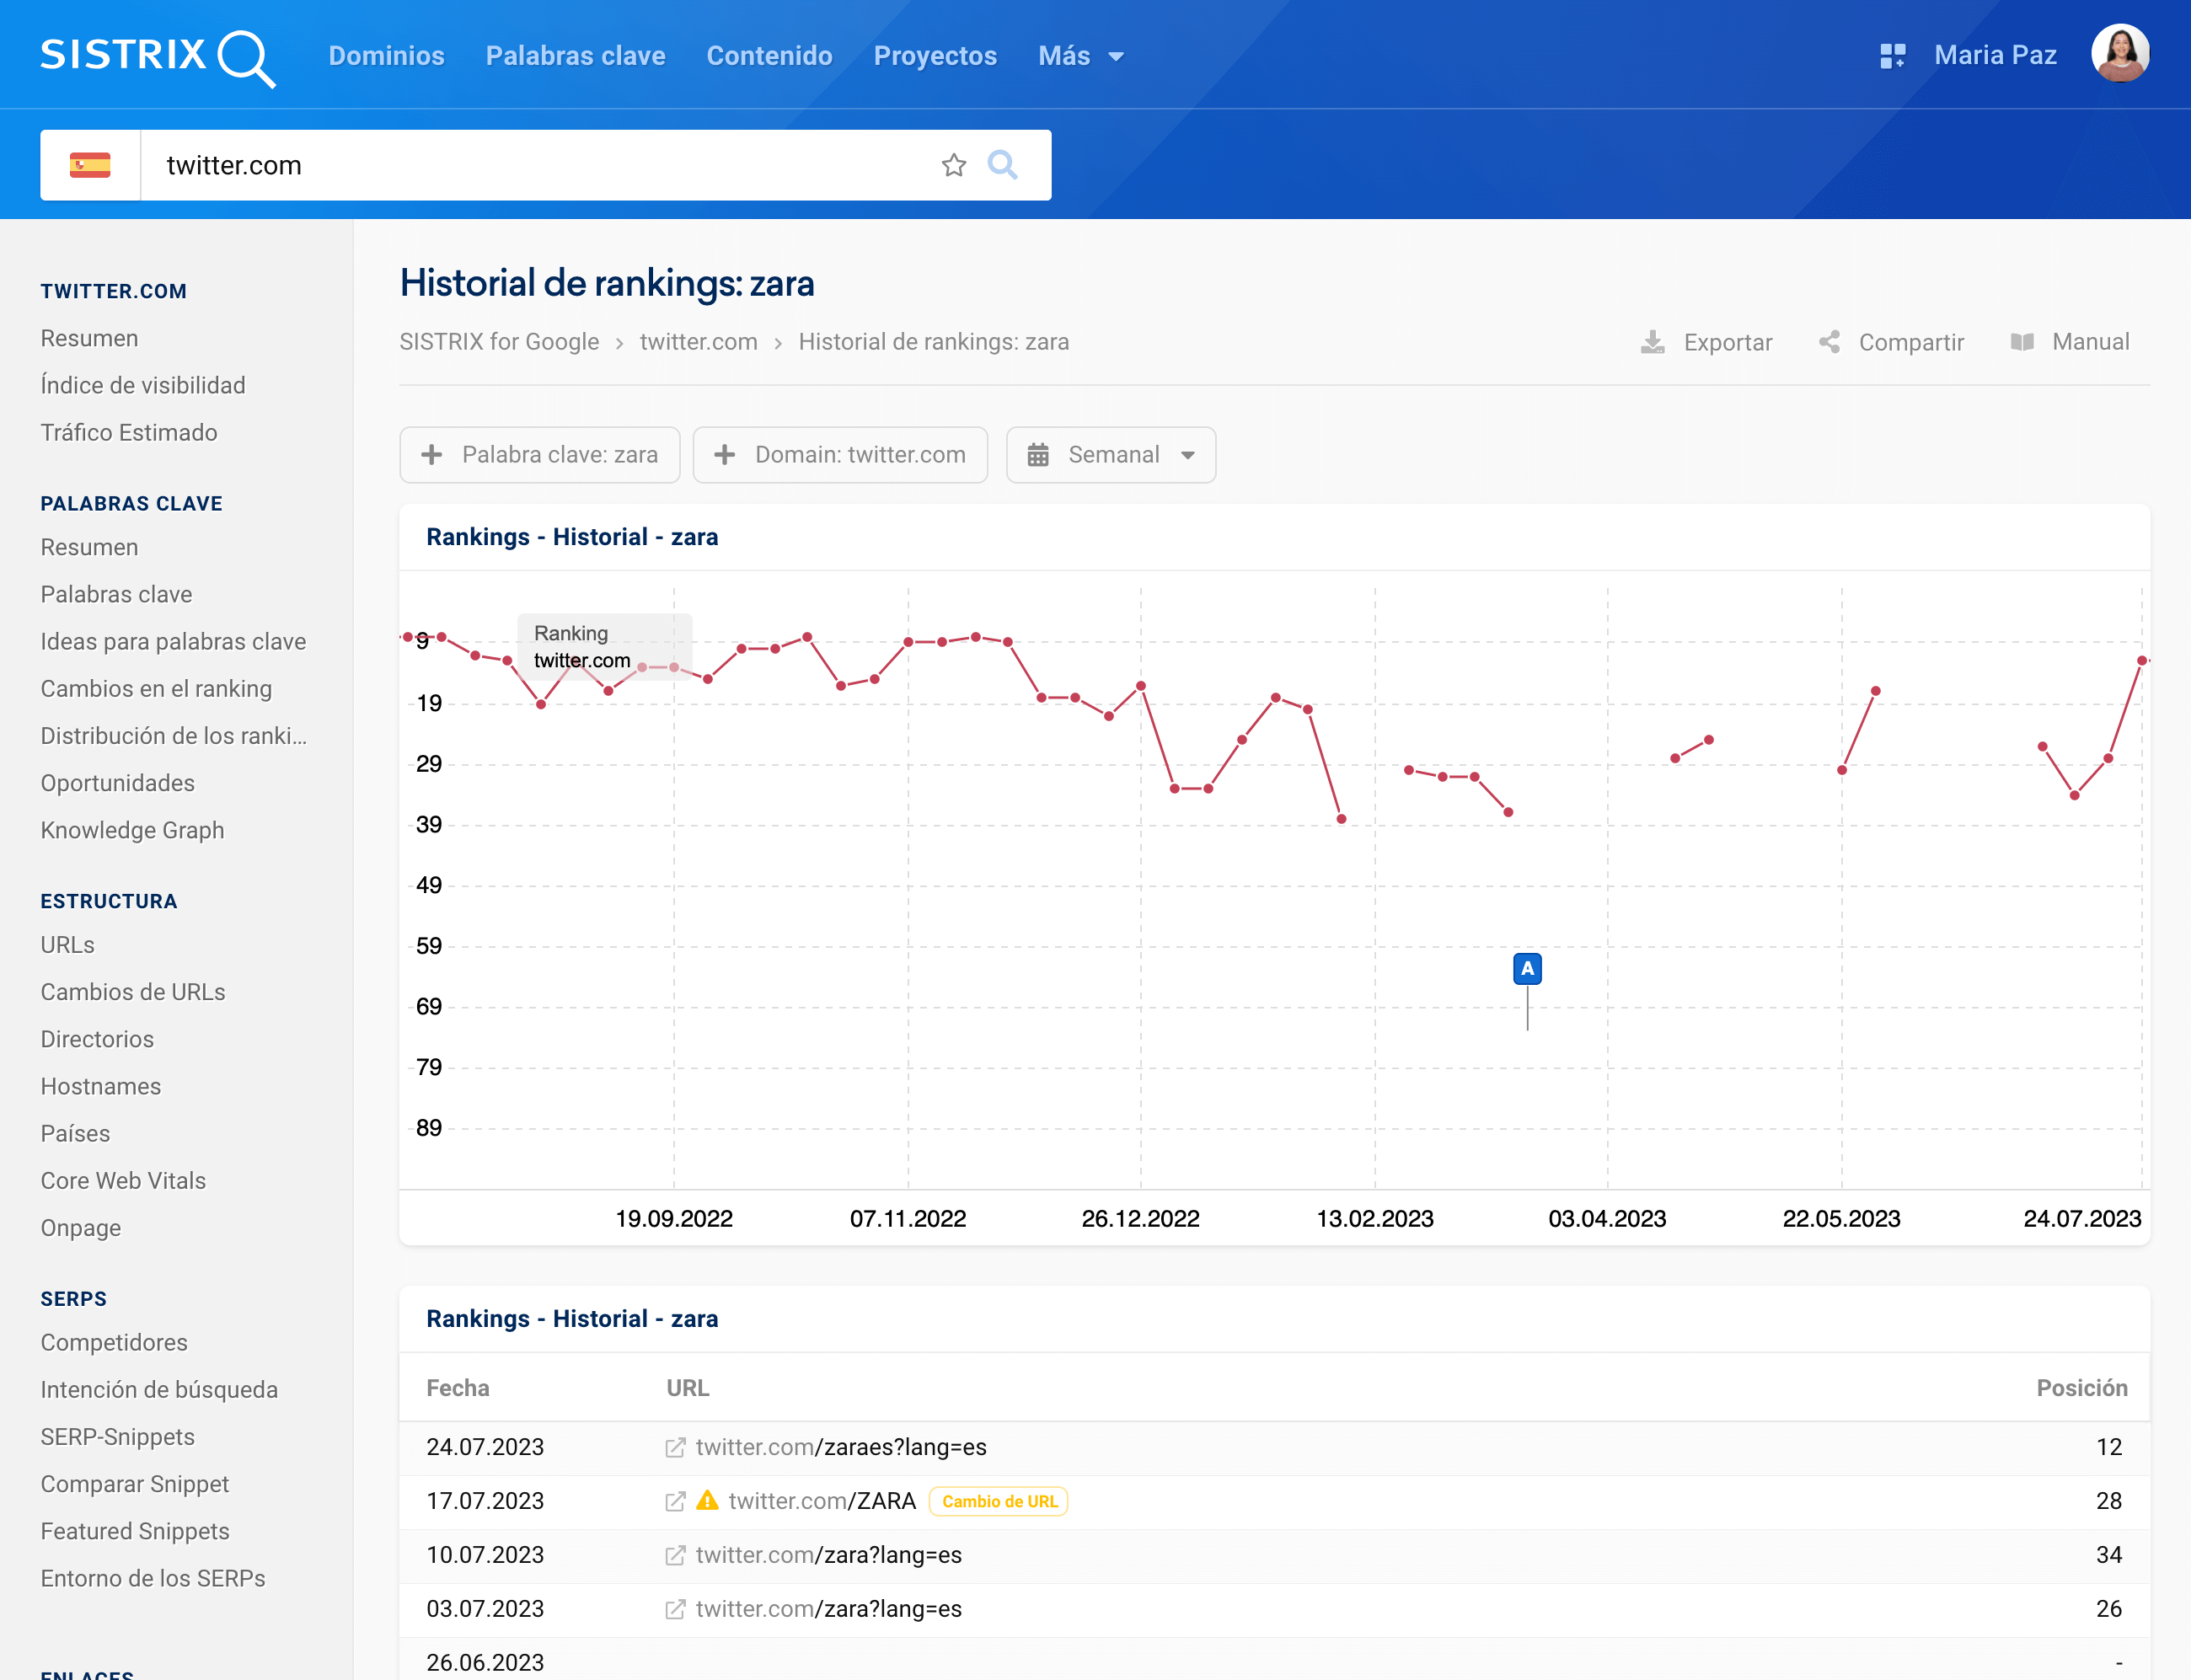The image size is (2191, 1680).
Task: Focus the twitter.com search field
Action: pyautogui.click(x=535, y=165)
